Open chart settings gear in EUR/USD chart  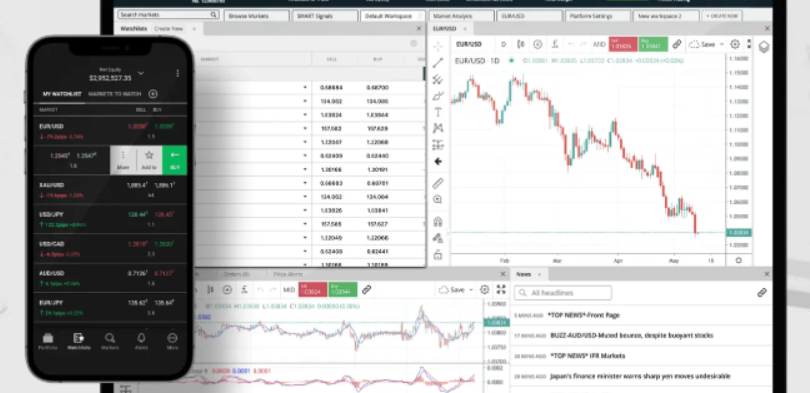[735, 44]
